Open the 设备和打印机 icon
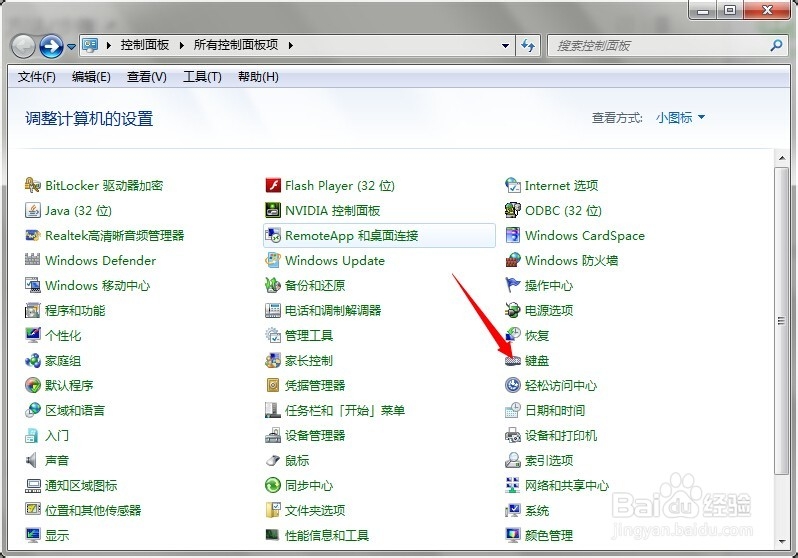Viewport: 798px width, 558px height. click(x=512, y=435)
